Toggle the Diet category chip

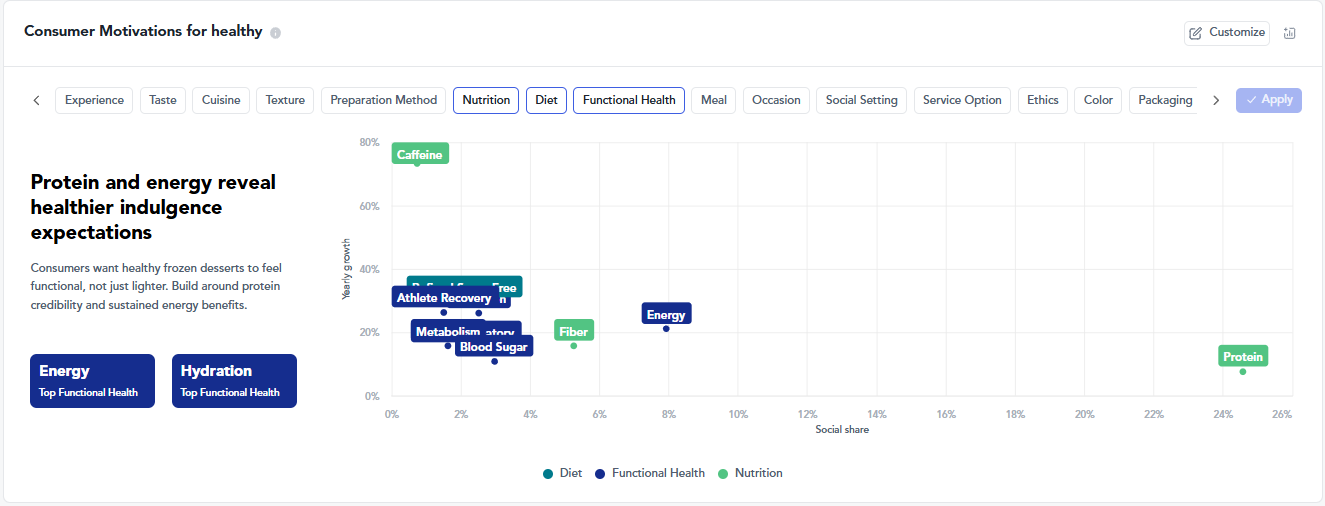[x=547, y=100]
